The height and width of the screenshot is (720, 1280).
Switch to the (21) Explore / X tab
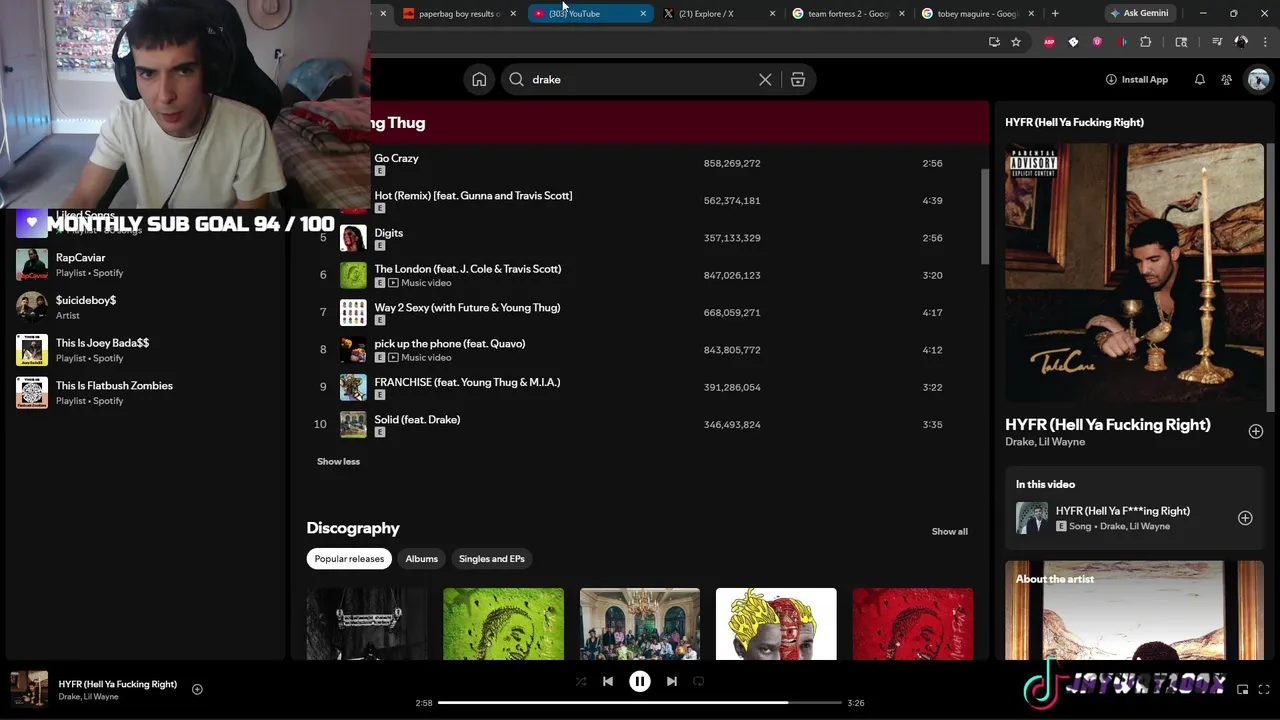pyautogui.click(x=720, y=14)
